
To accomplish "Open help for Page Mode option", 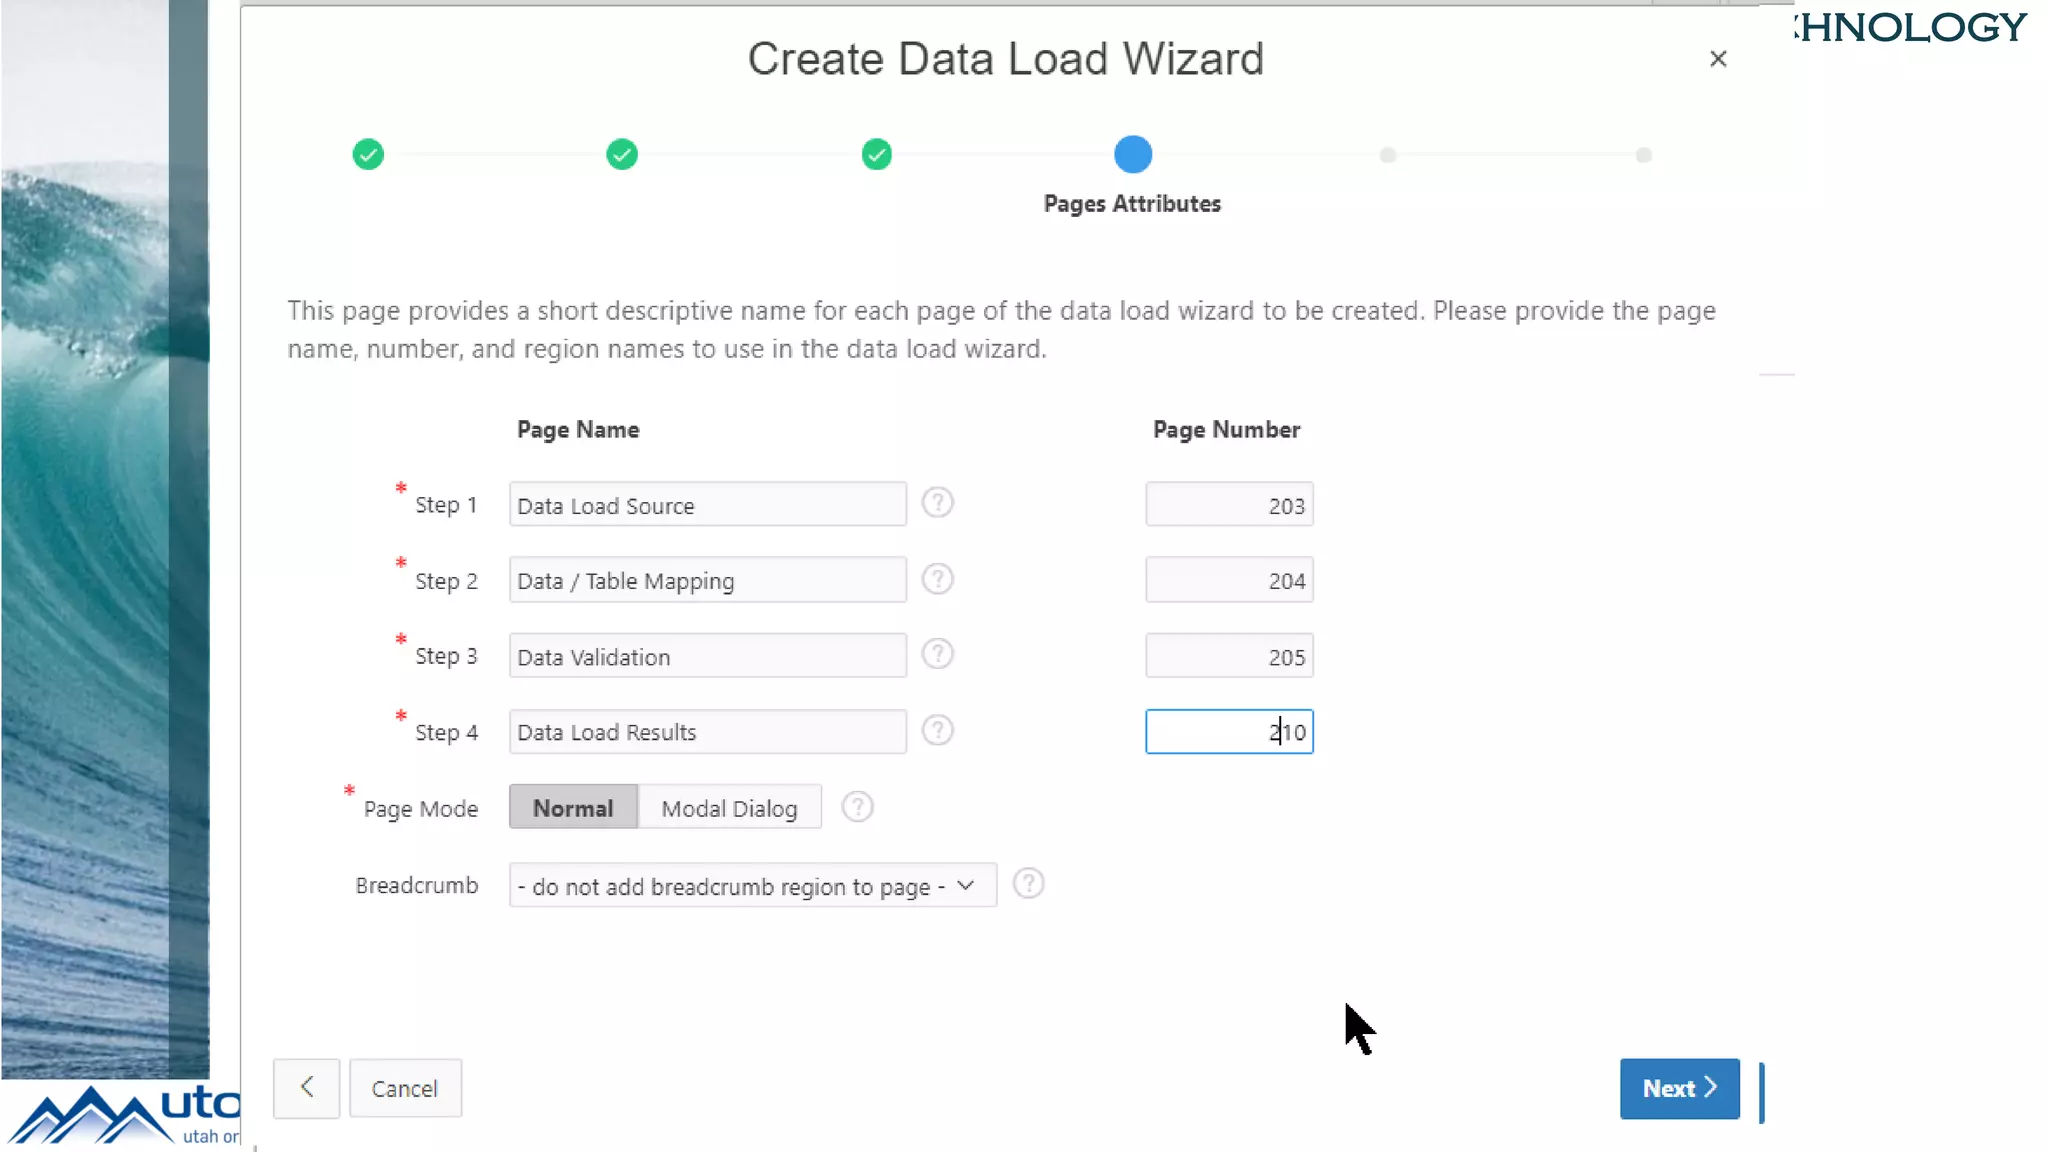I will (x=857, y=807).
